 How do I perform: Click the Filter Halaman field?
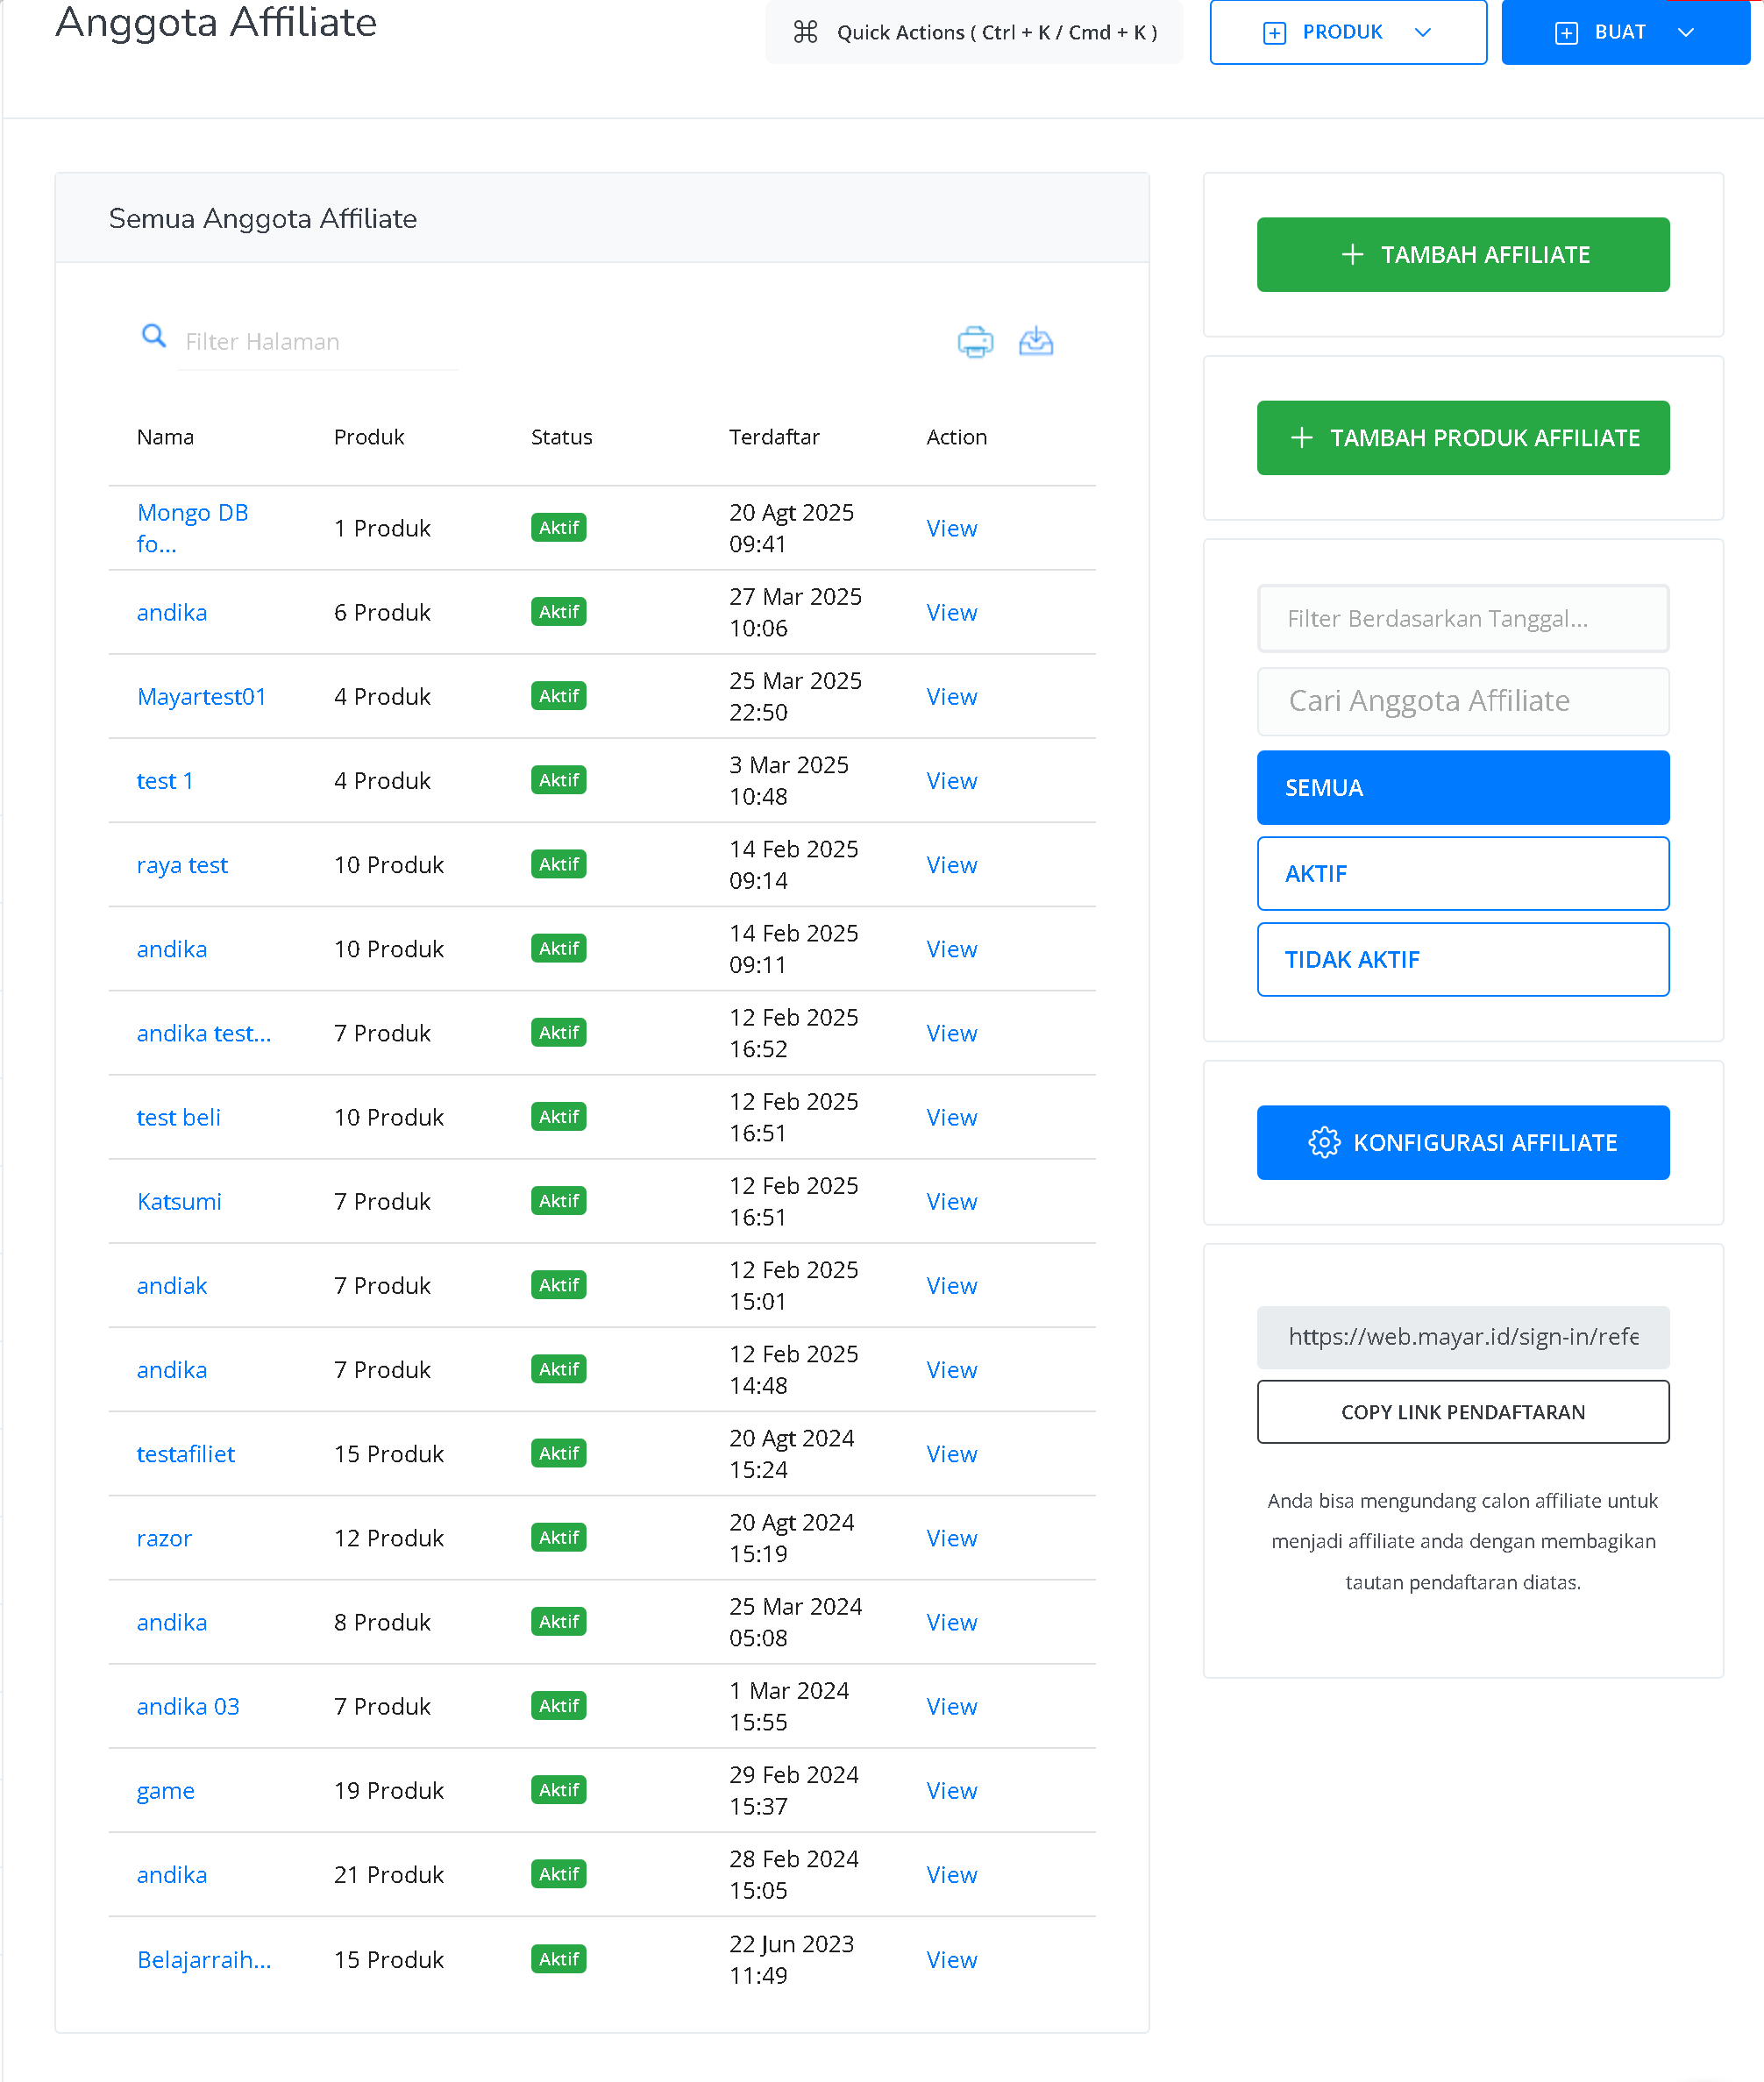coord(318,342)
